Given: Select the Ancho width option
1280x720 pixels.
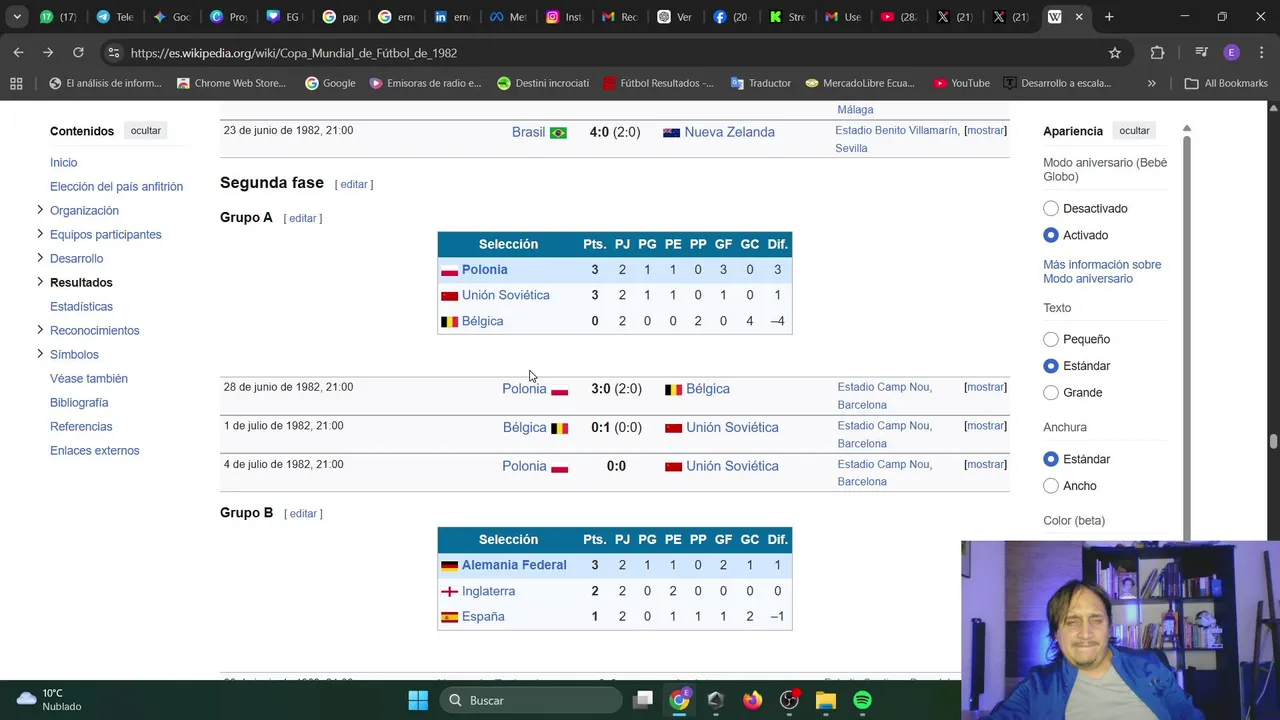Looking at the screenshot, I should (x=1051, y=485).
